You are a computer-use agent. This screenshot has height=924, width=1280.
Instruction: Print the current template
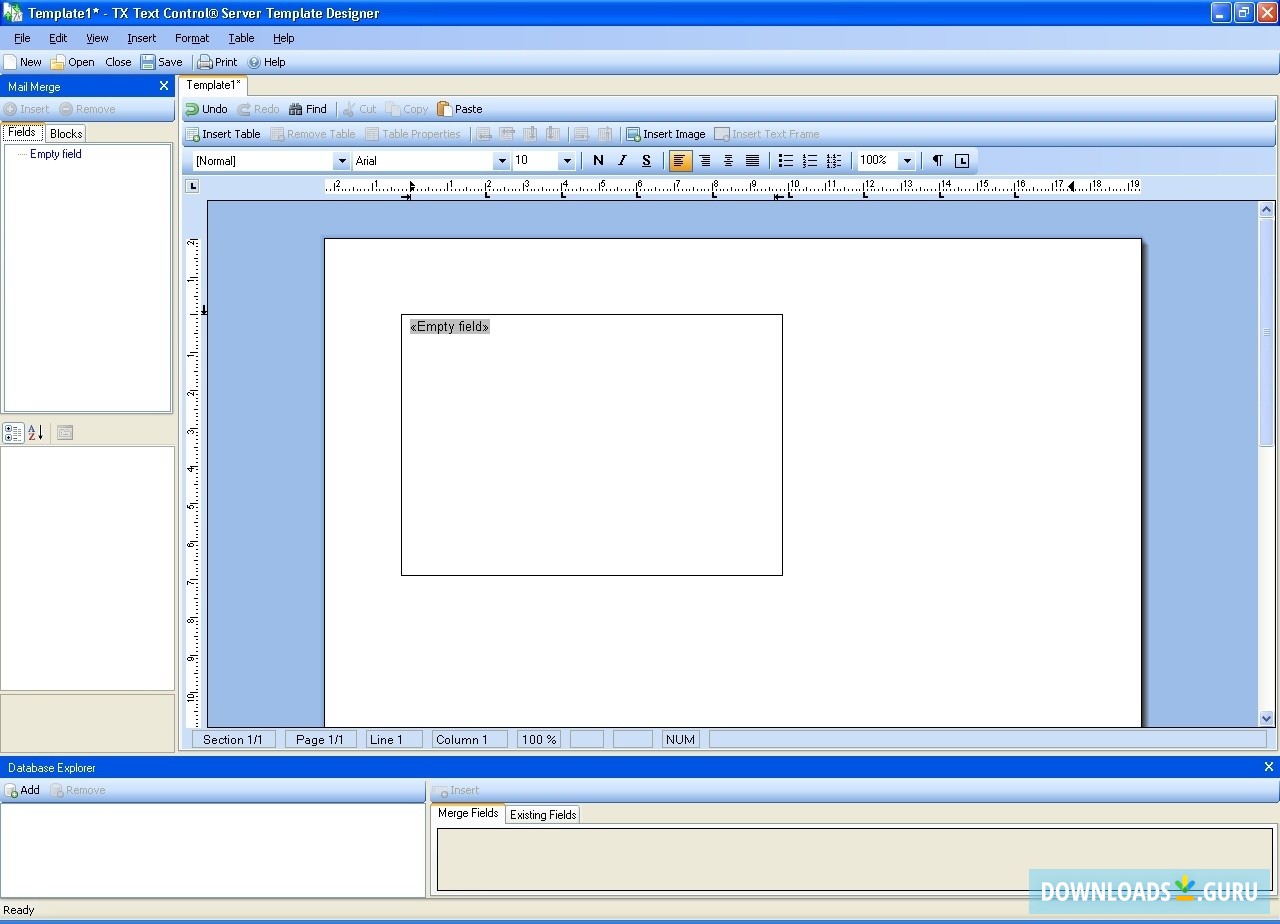[x=216, y=61]
